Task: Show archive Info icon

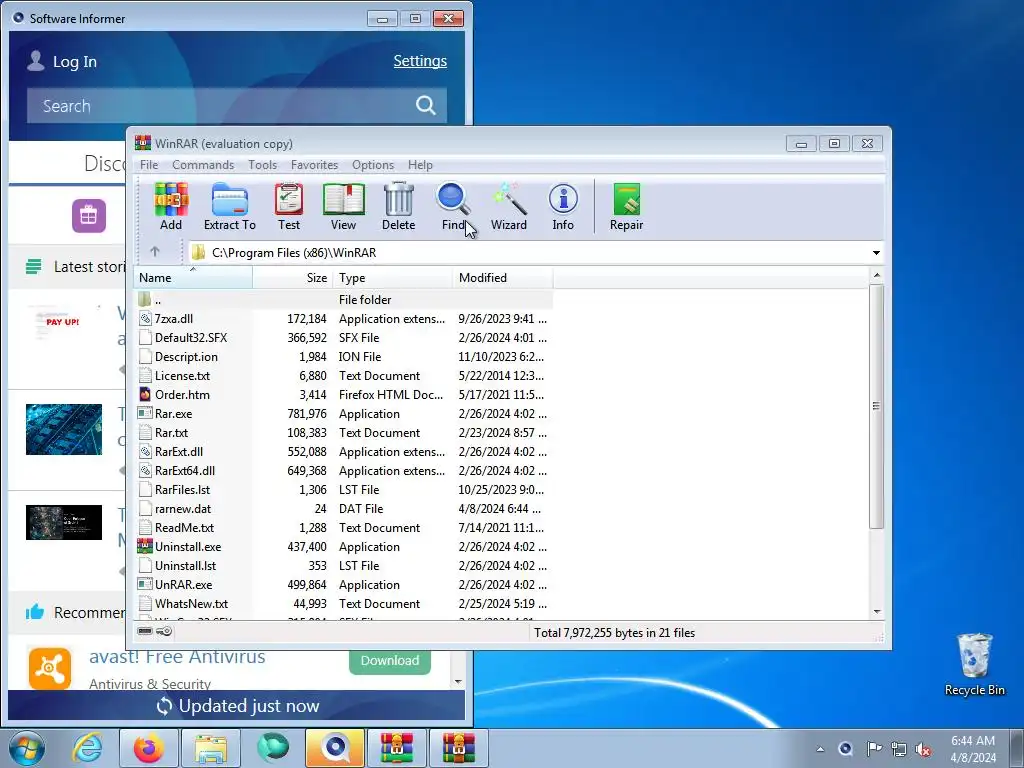Action: point(563,206)
